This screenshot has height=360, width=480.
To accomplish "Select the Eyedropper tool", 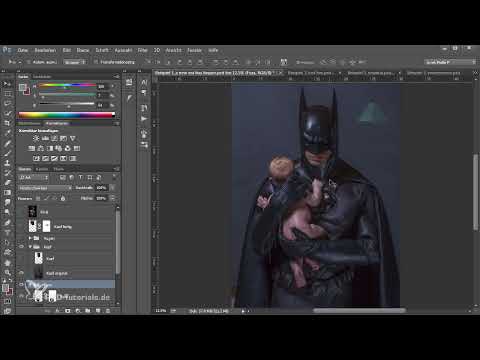I will tap(7, 133).
